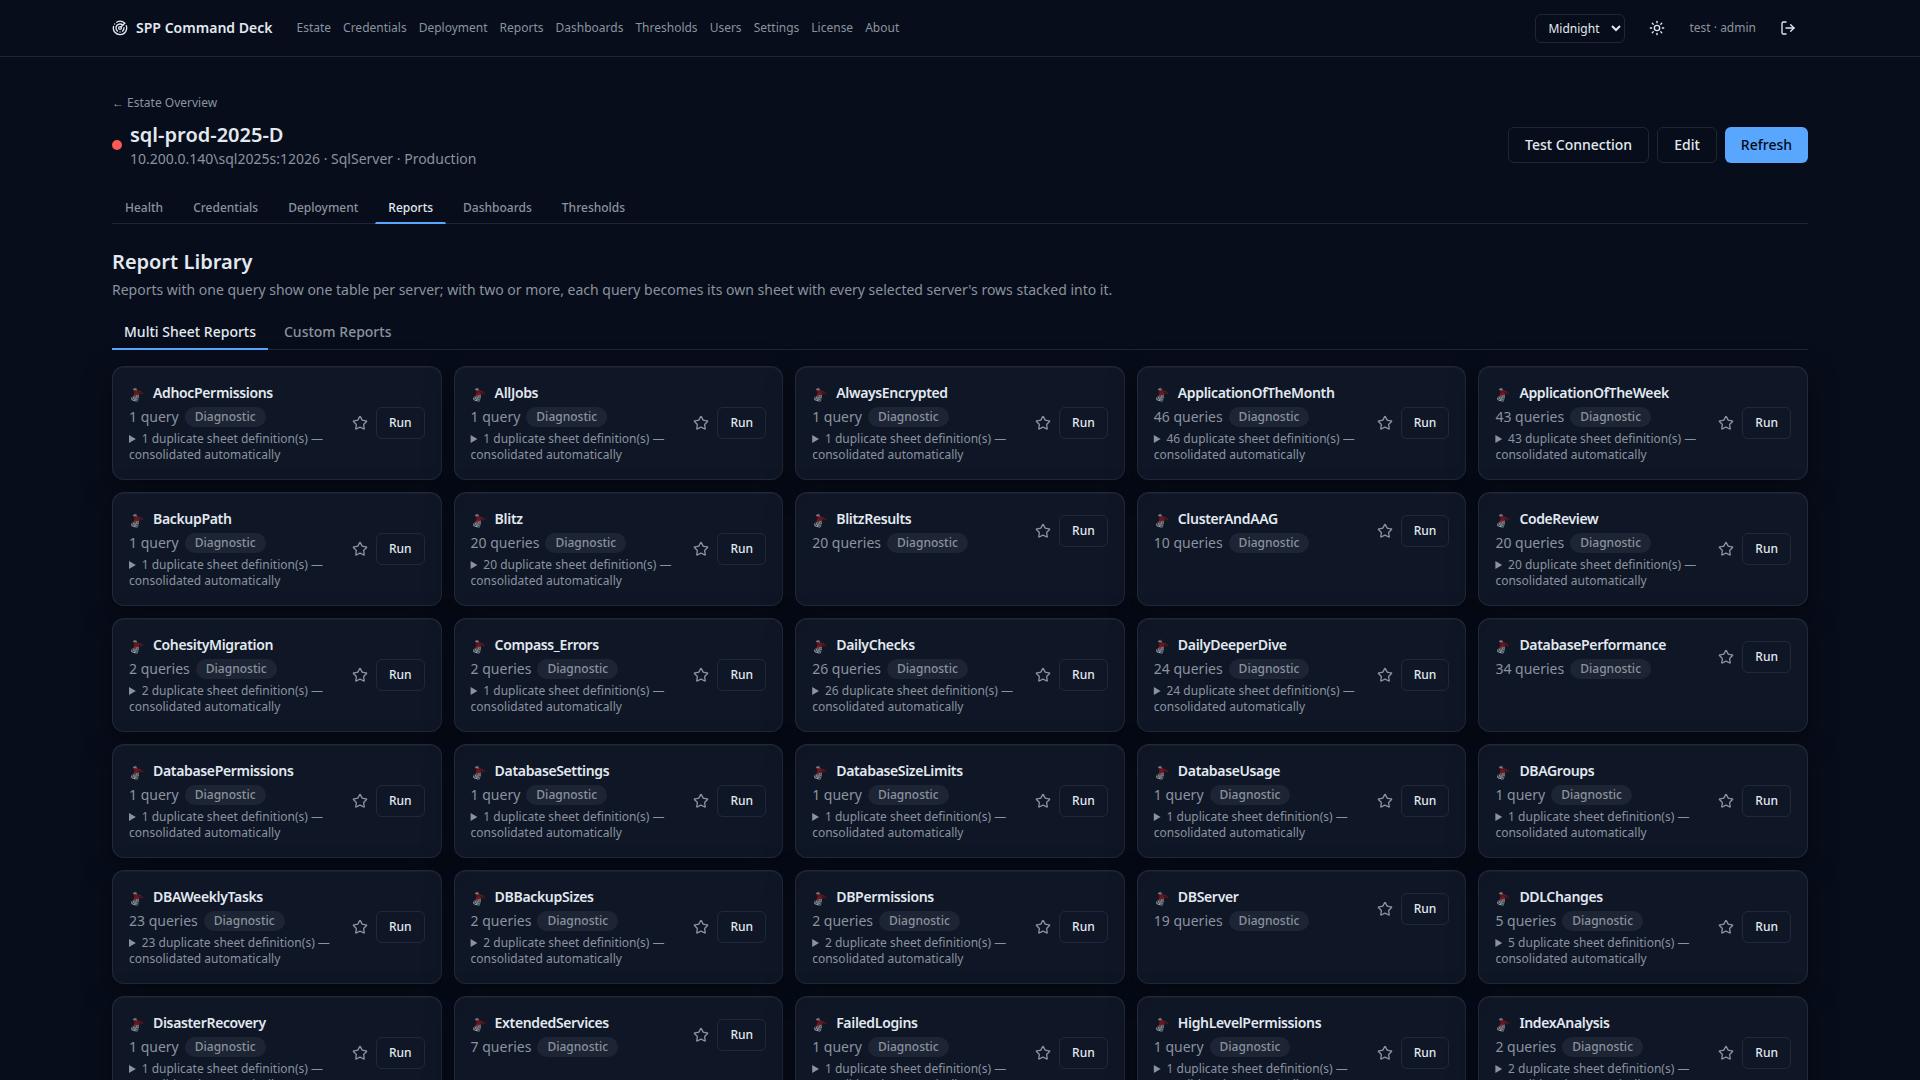Open the Estate menu in top navigation

(313, 28)
